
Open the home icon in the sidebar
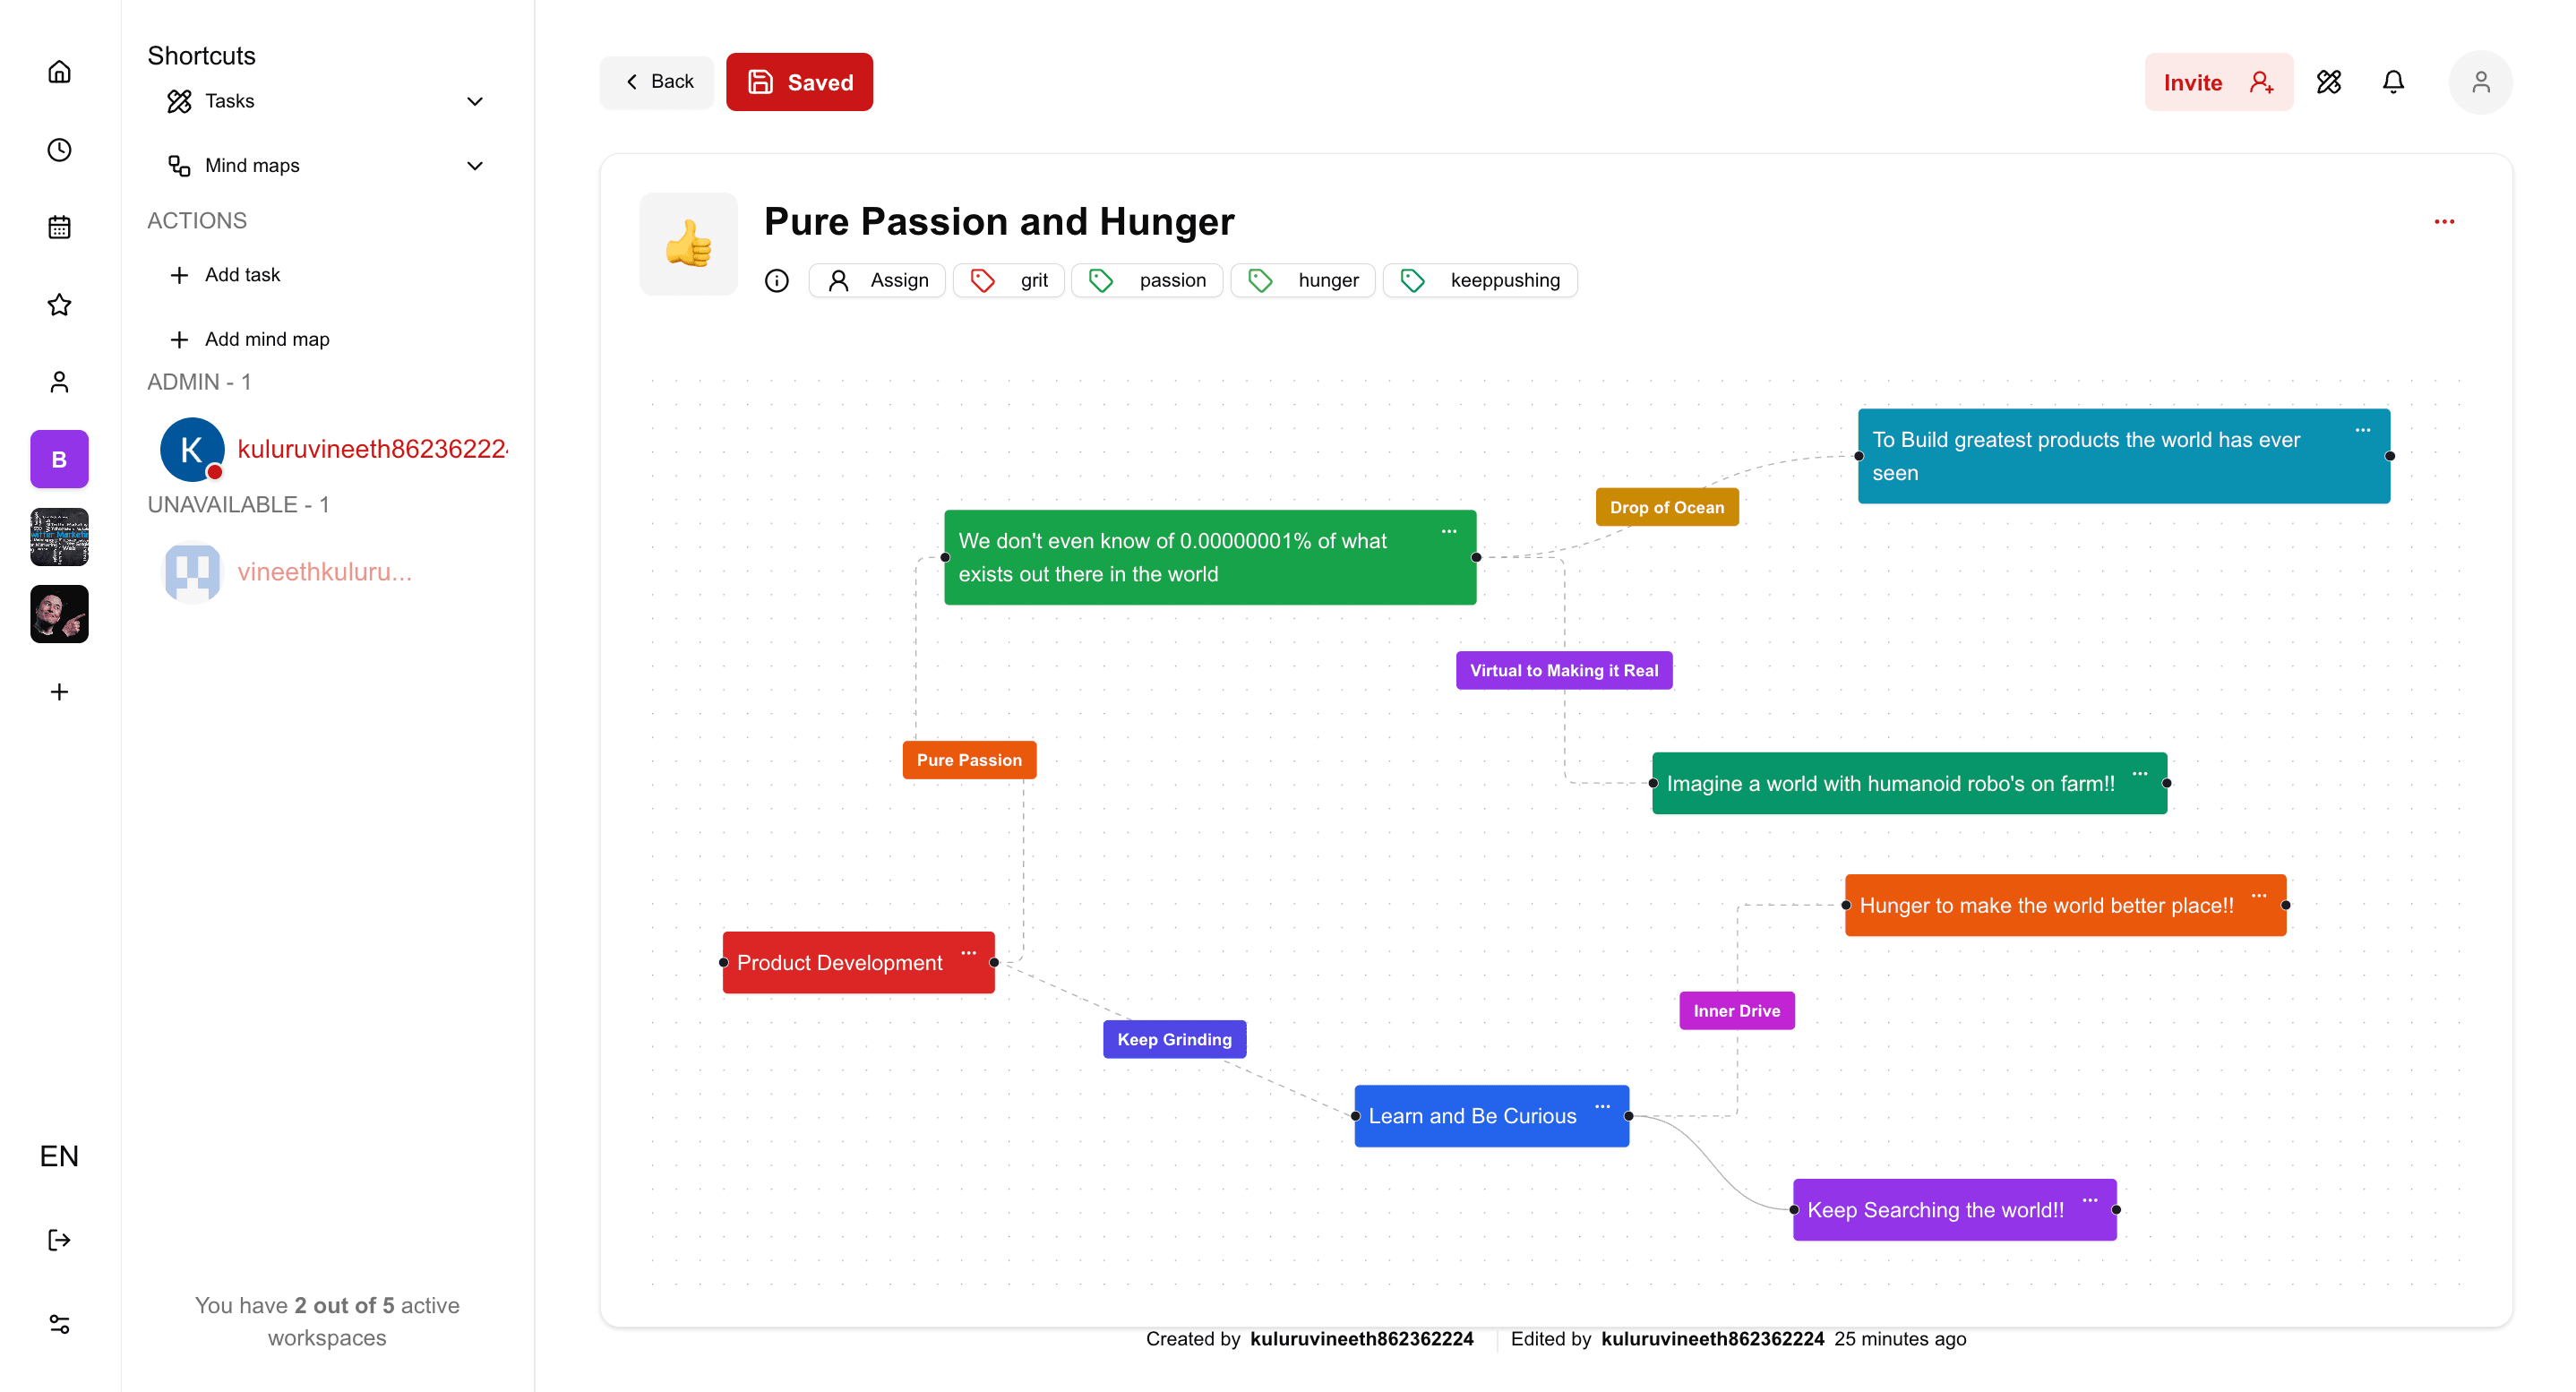59,71
